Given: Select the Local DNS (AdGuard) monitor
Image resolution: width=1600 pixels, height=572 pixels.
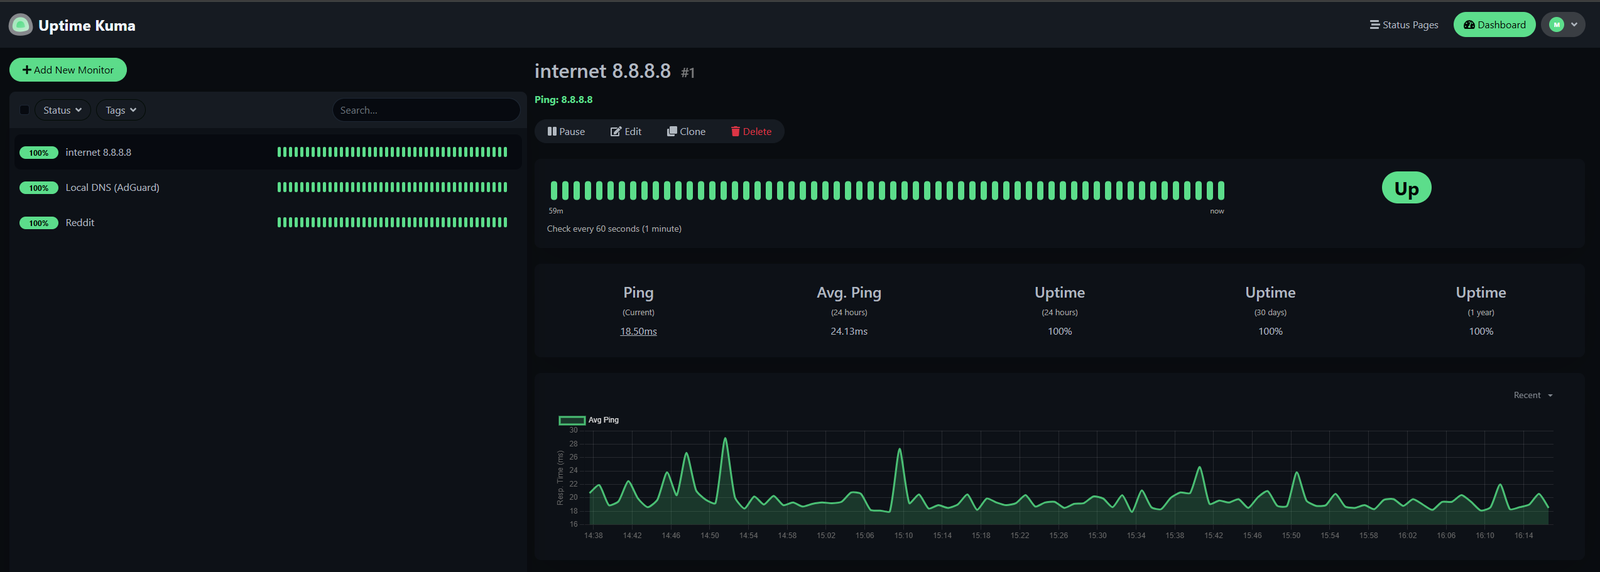Looking at the screenshot, I should (266, 187).
